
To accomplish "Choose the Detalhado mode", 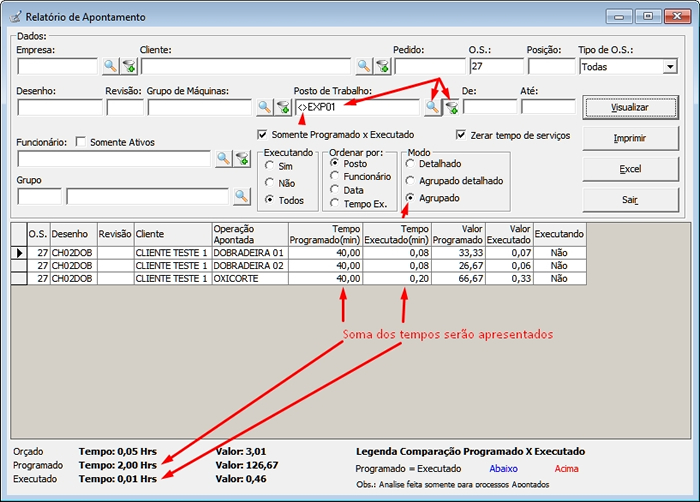I will coord(410,163).
